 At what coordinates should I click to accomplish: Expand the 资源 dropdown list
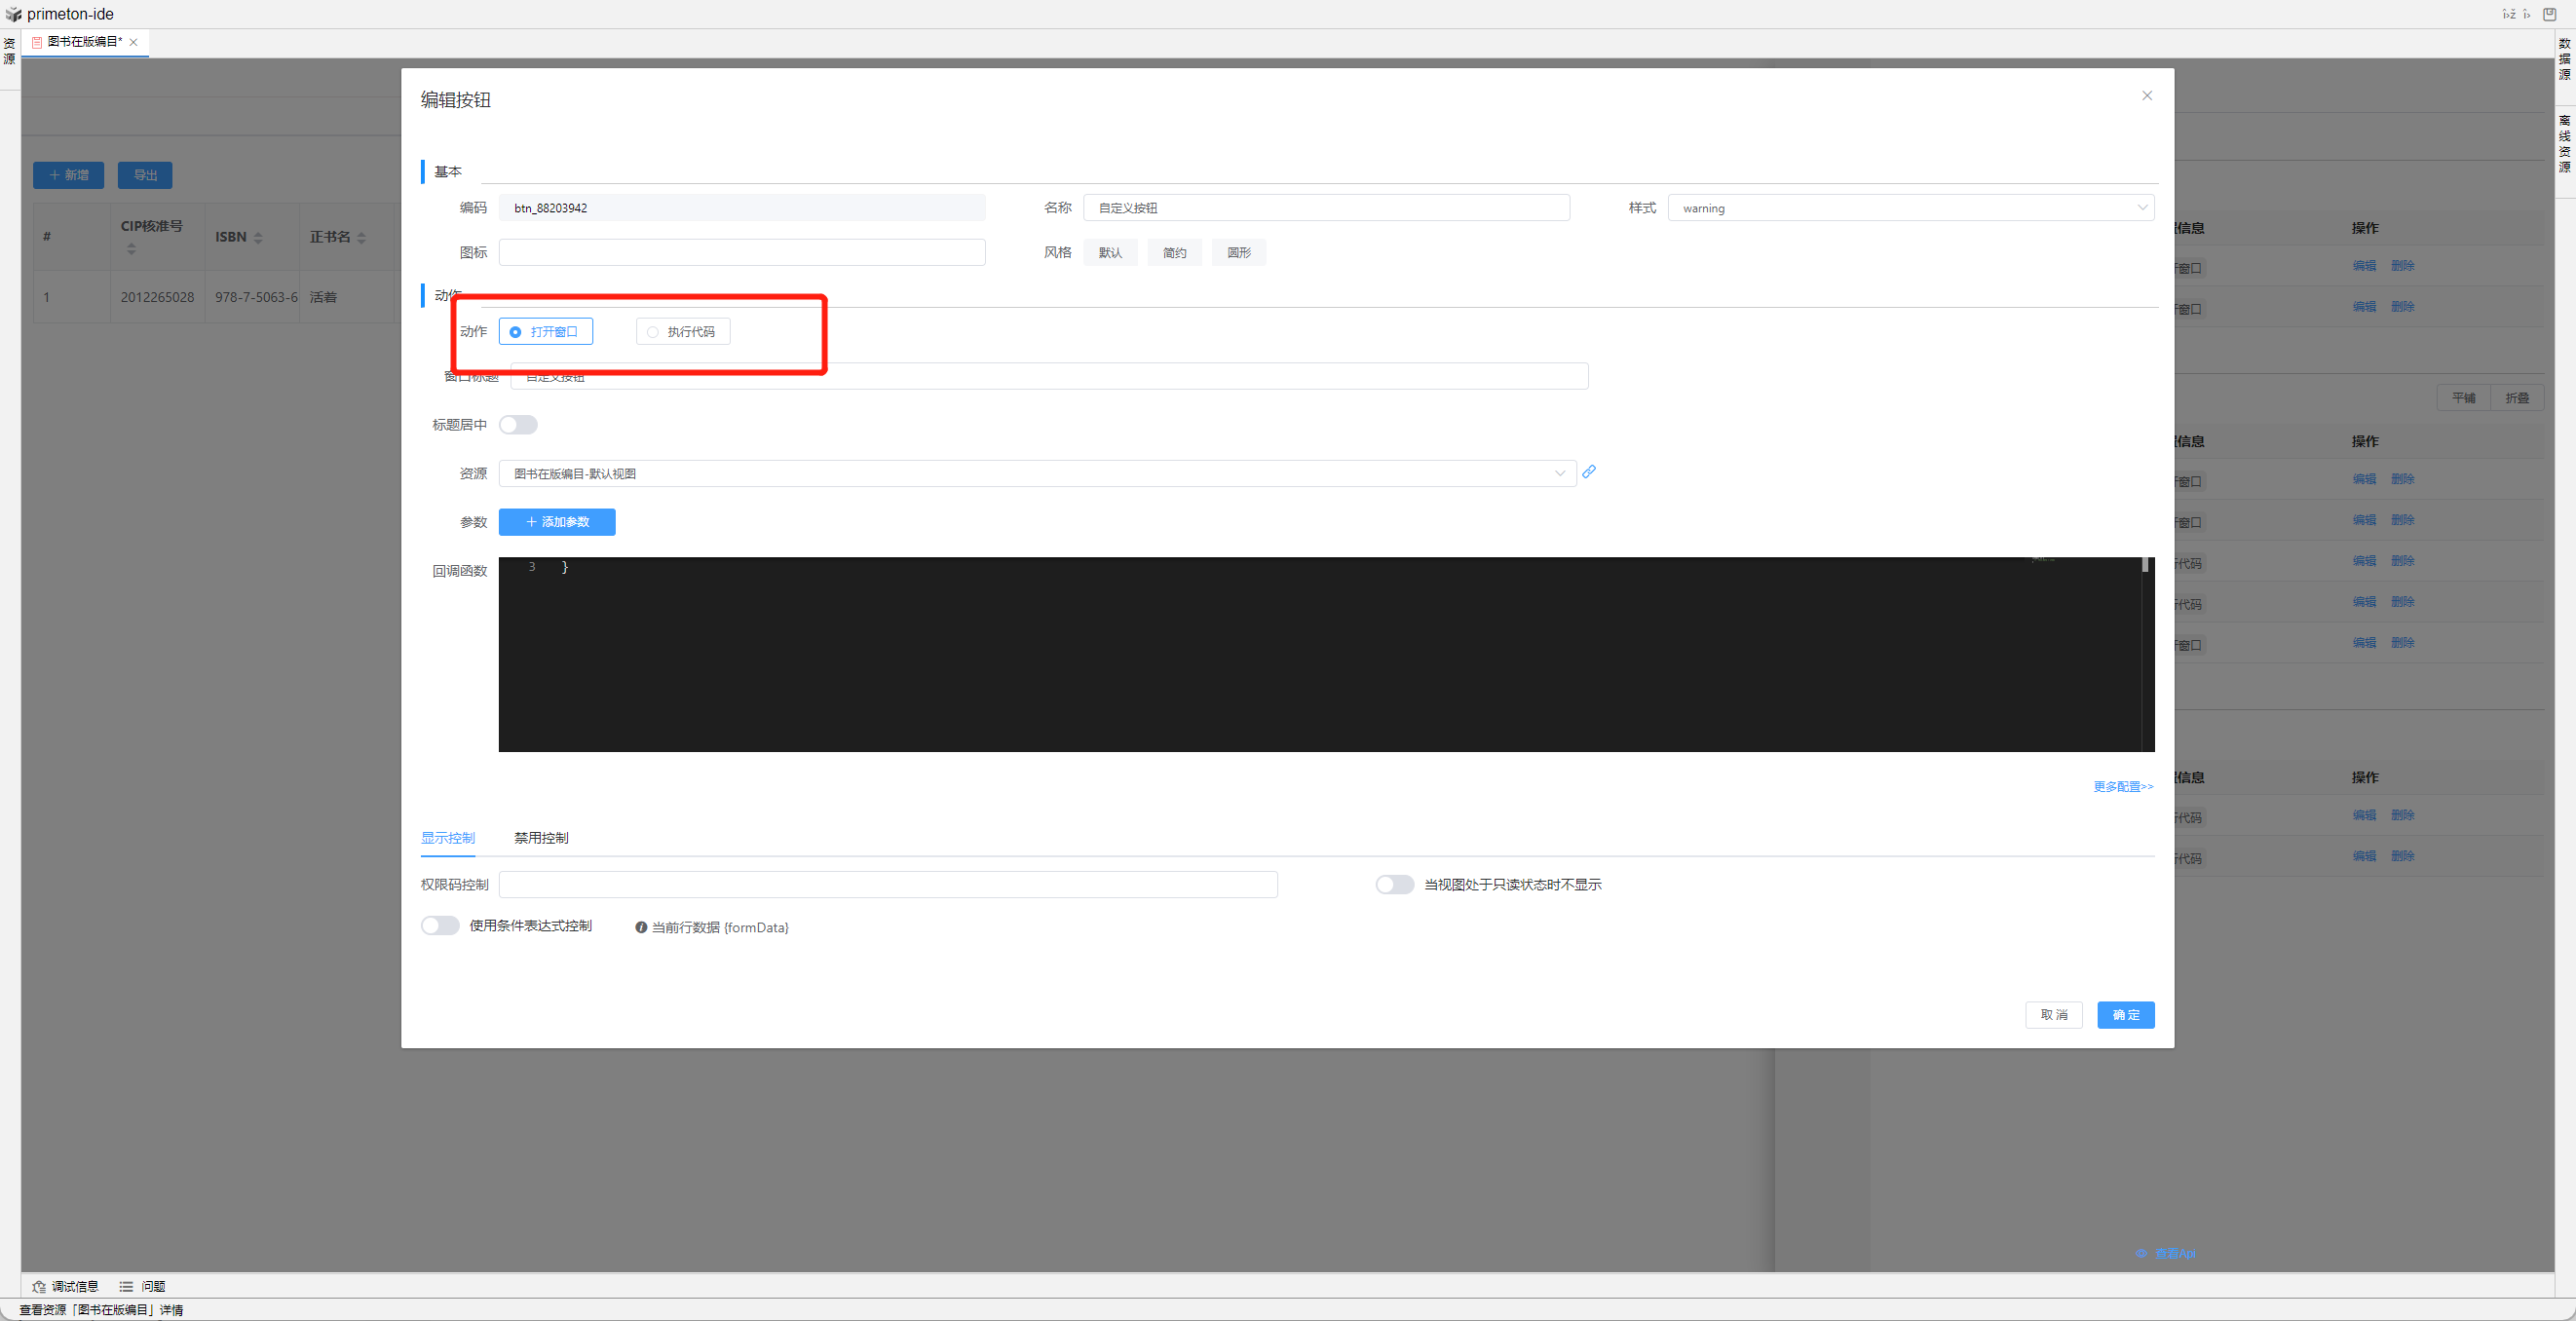click(x=1037, y=473)
